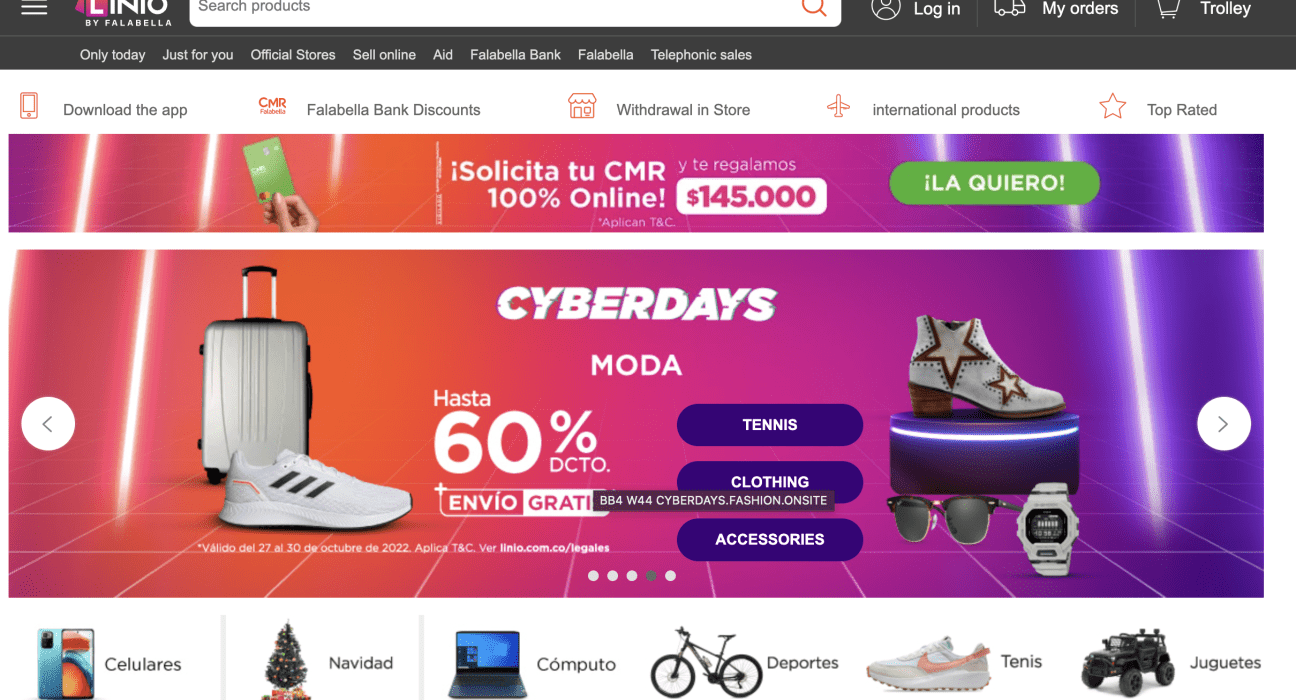Click the international products airplane icon
The height and width of the screenshot is (700, 1296).
(x=838, y=106)
